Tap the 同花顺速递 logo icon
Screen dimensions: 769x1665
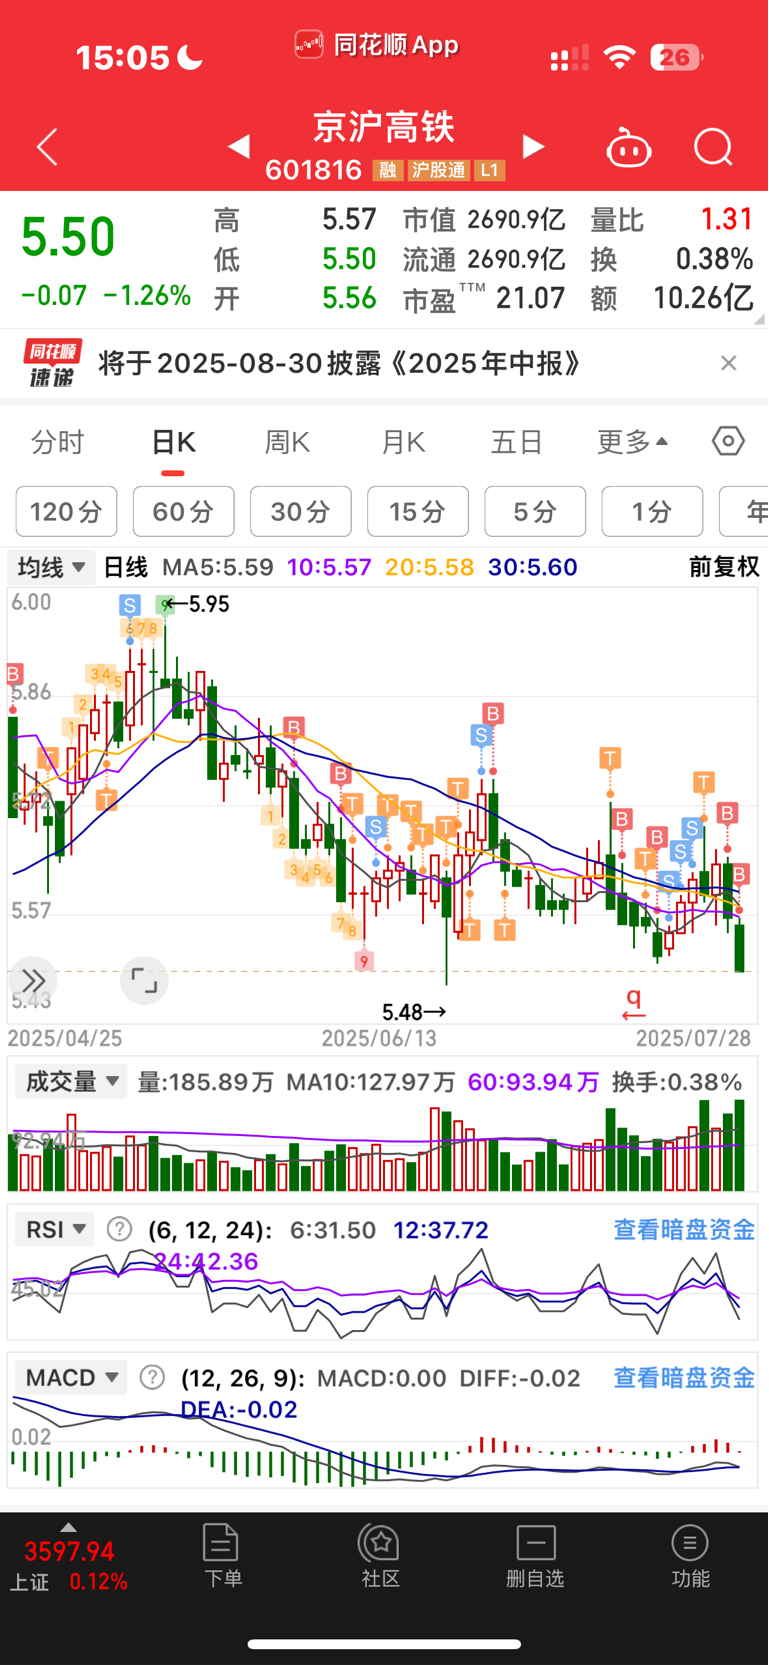click(x=52, y=363)
